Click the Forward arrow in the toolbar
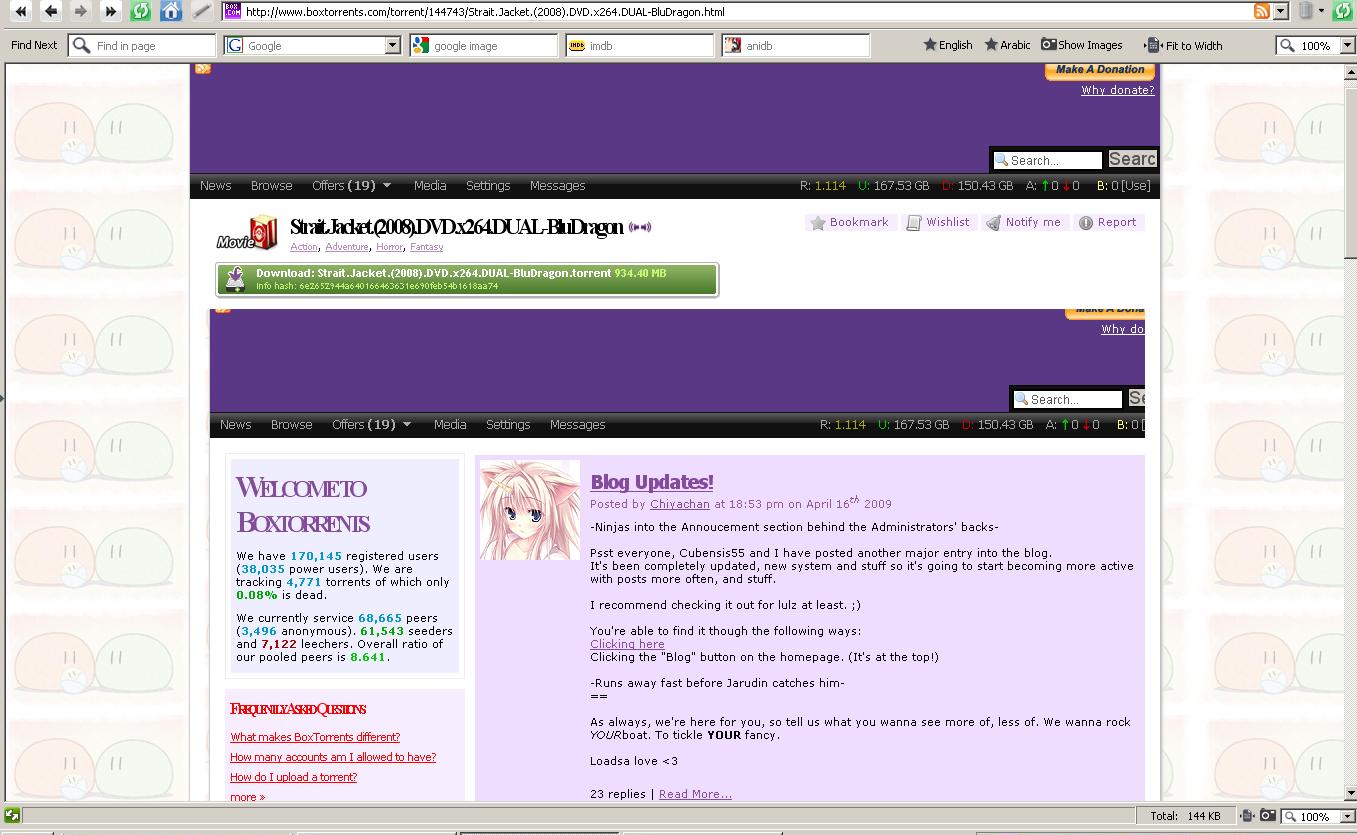Screen dimensions: 1357x835 pos(81,11)
